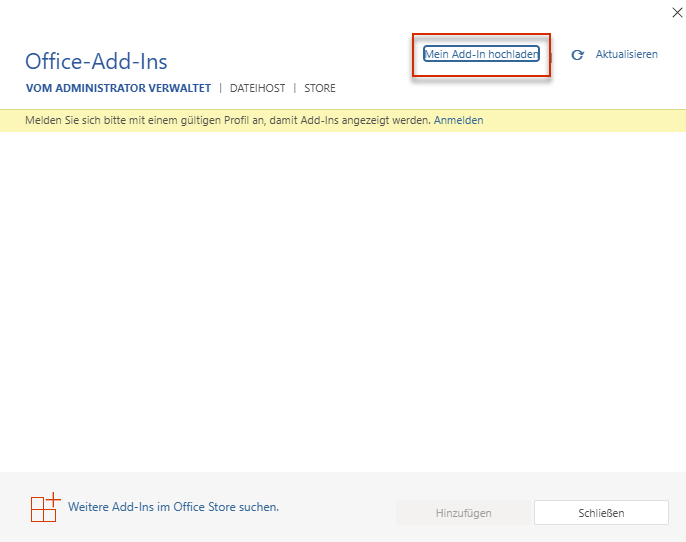Switch to the Vom Administrator verwaltet tab

(118, 88)
